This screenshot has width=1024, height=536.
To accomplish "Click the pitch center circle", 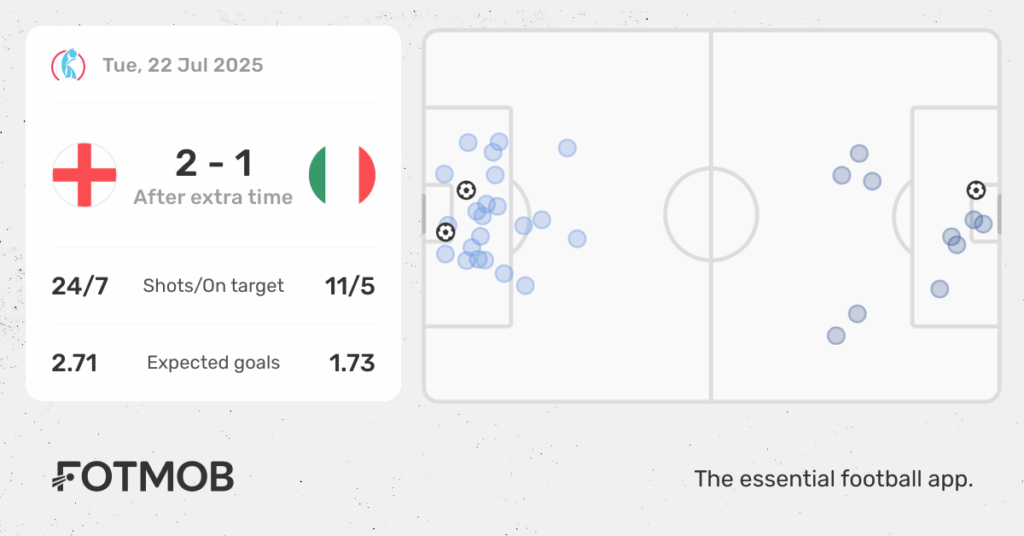I will 711,214.
